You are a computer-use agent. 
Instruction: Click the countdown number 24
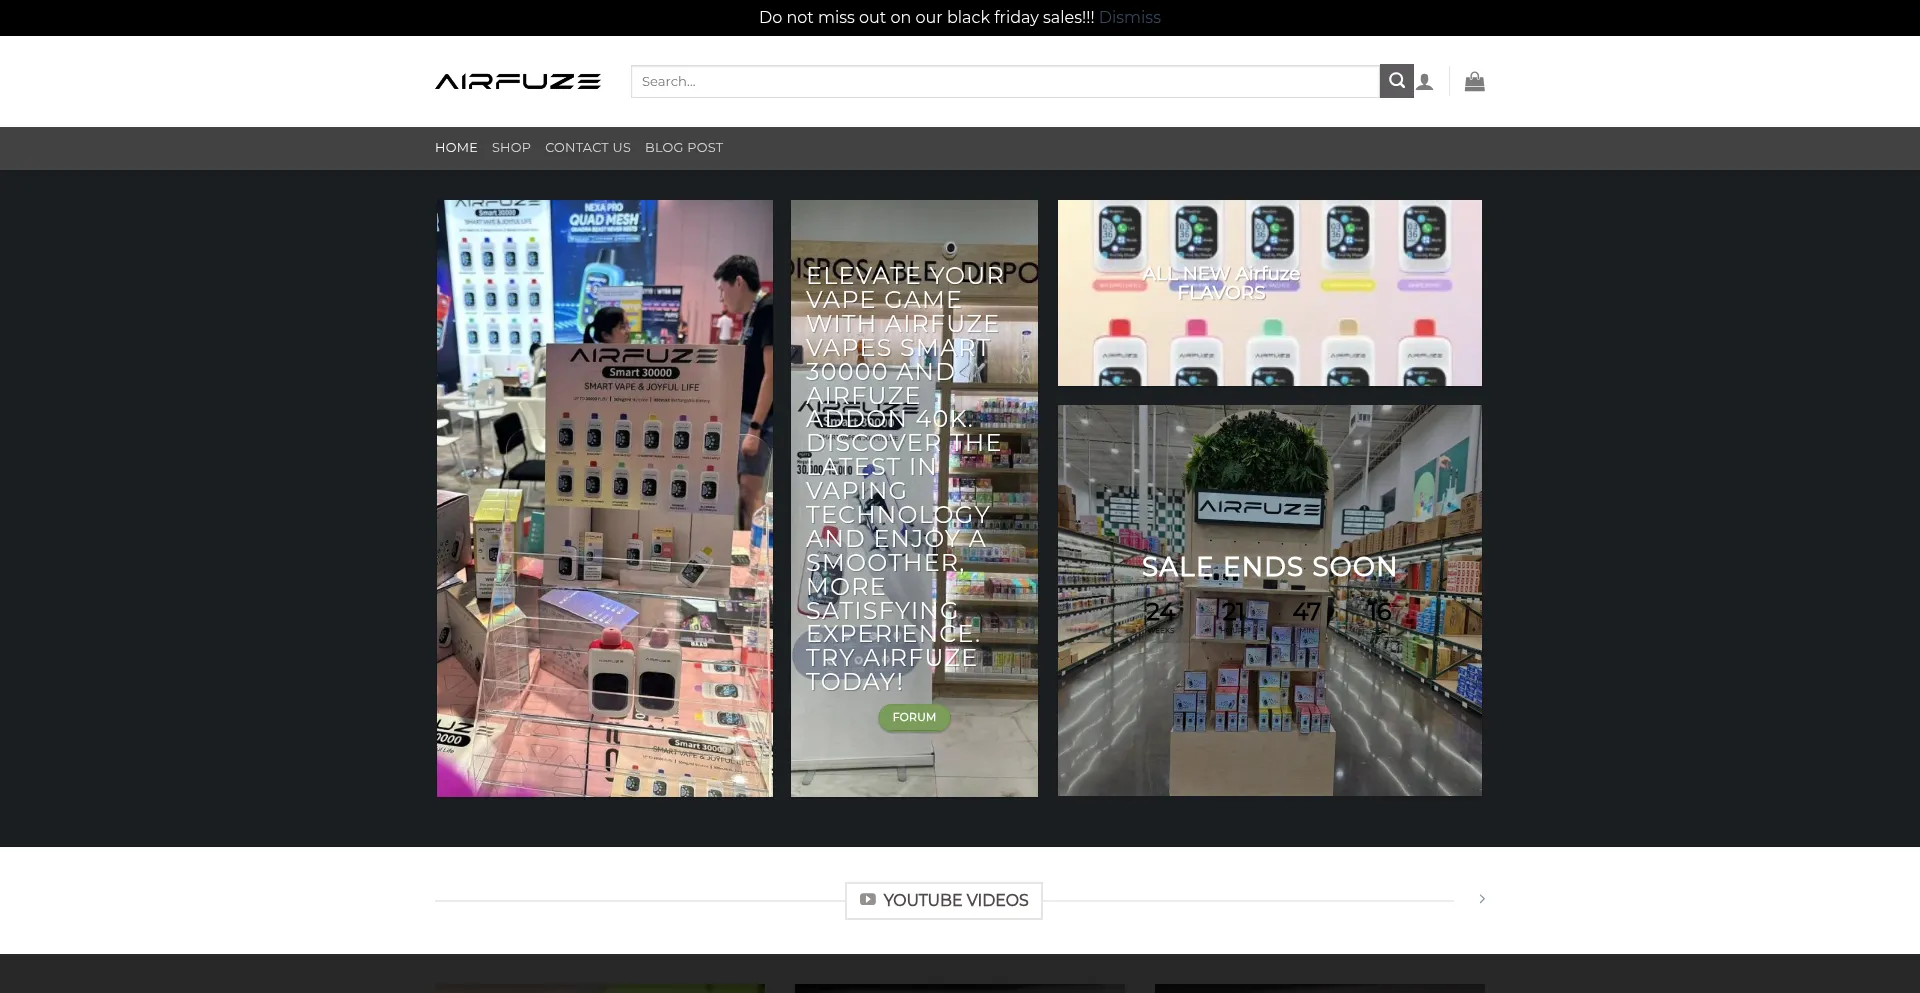pos(1160,611)
